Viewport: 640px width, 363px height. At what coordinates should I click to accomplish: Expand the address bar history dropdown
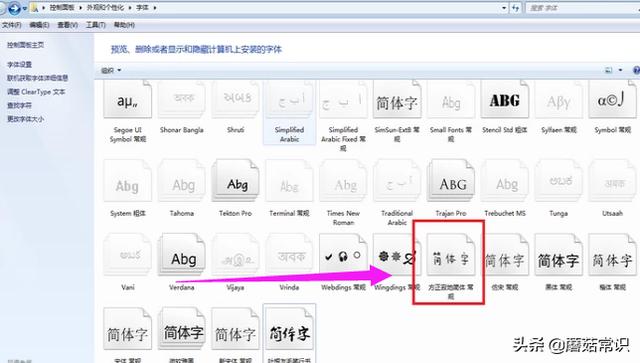click(x=504, y=8)
